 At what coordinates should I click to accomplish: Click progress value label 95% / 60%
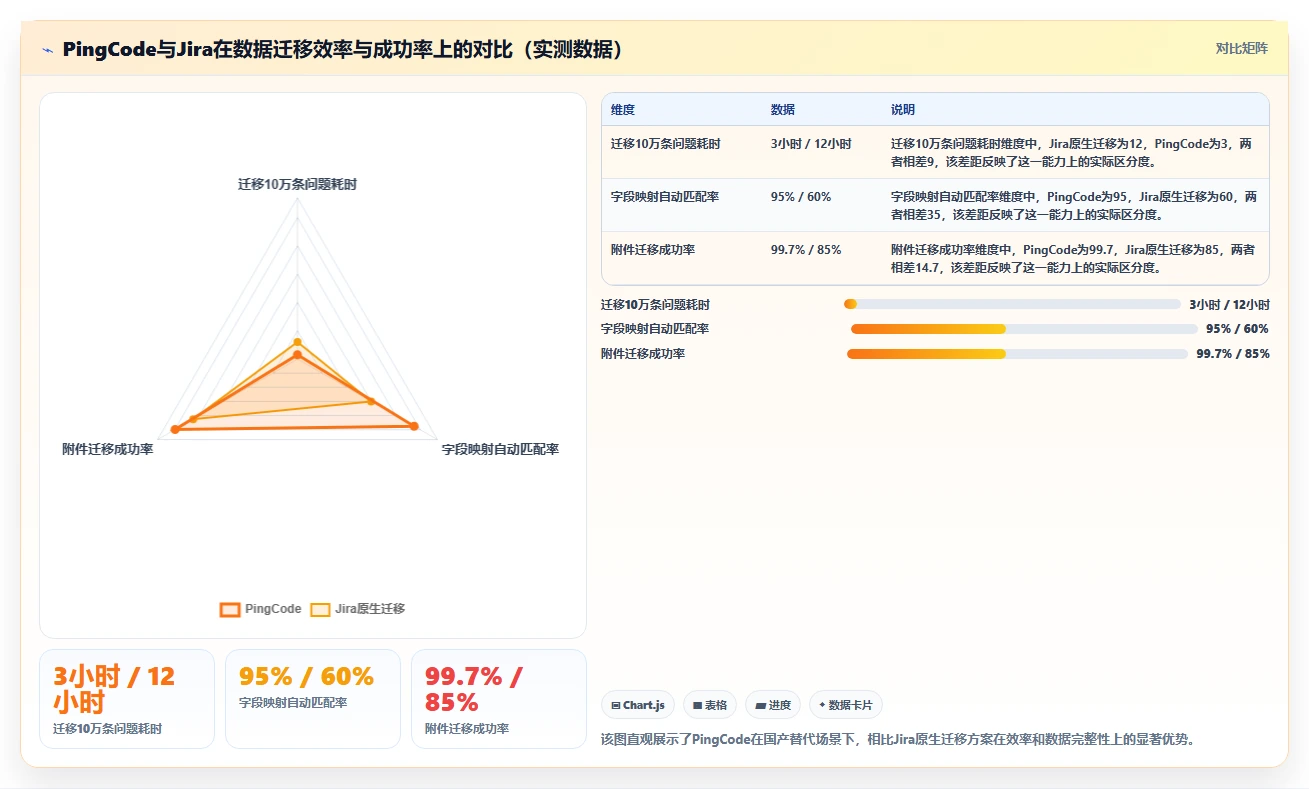(x=1238, y=329)
